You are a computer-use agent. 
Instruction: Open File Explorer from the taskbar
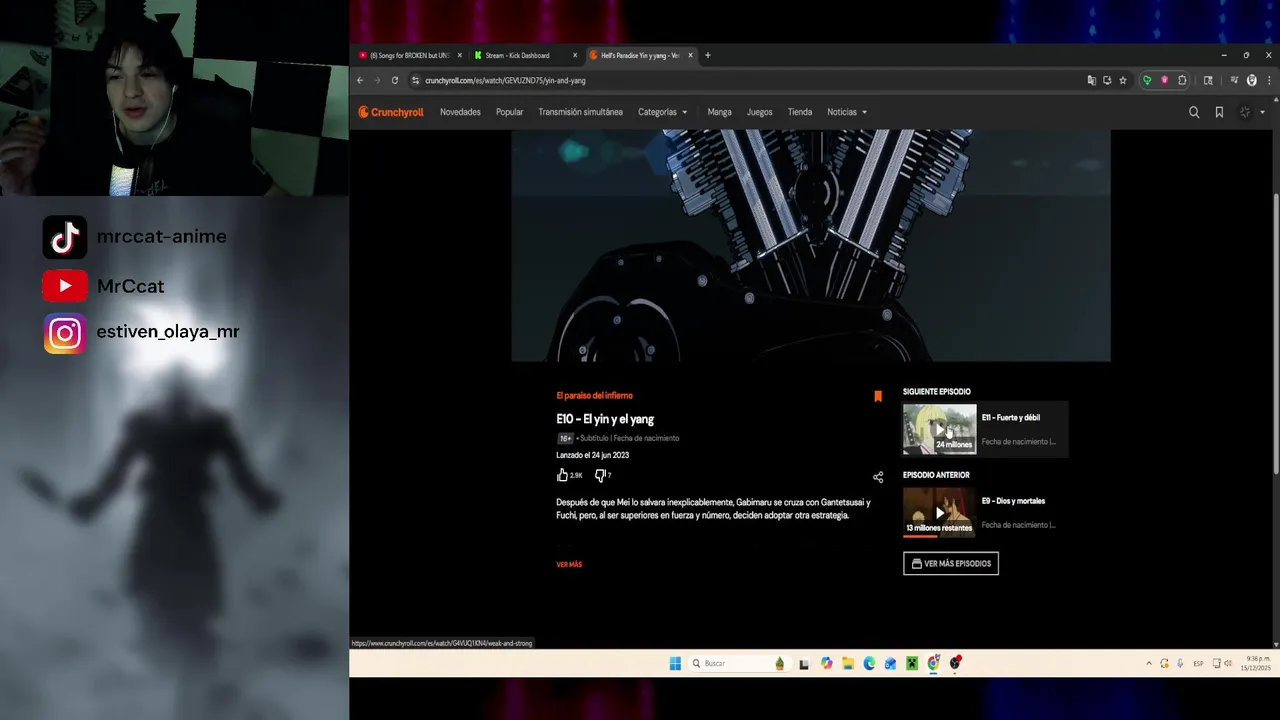click(848, 663)
